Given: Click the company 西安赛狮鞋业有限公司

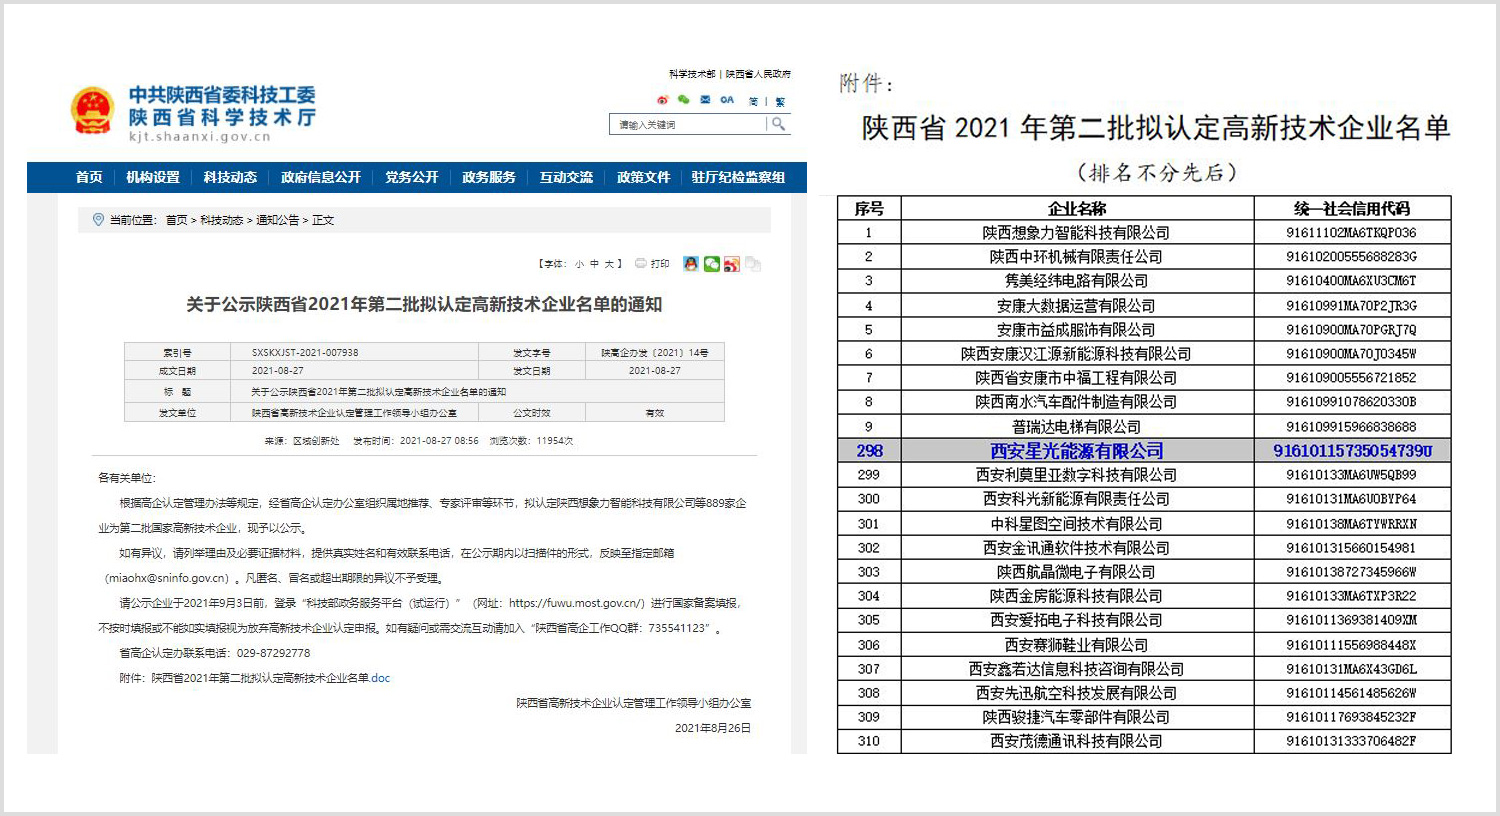Looking at the screenshot, I should coord(1076,645).
